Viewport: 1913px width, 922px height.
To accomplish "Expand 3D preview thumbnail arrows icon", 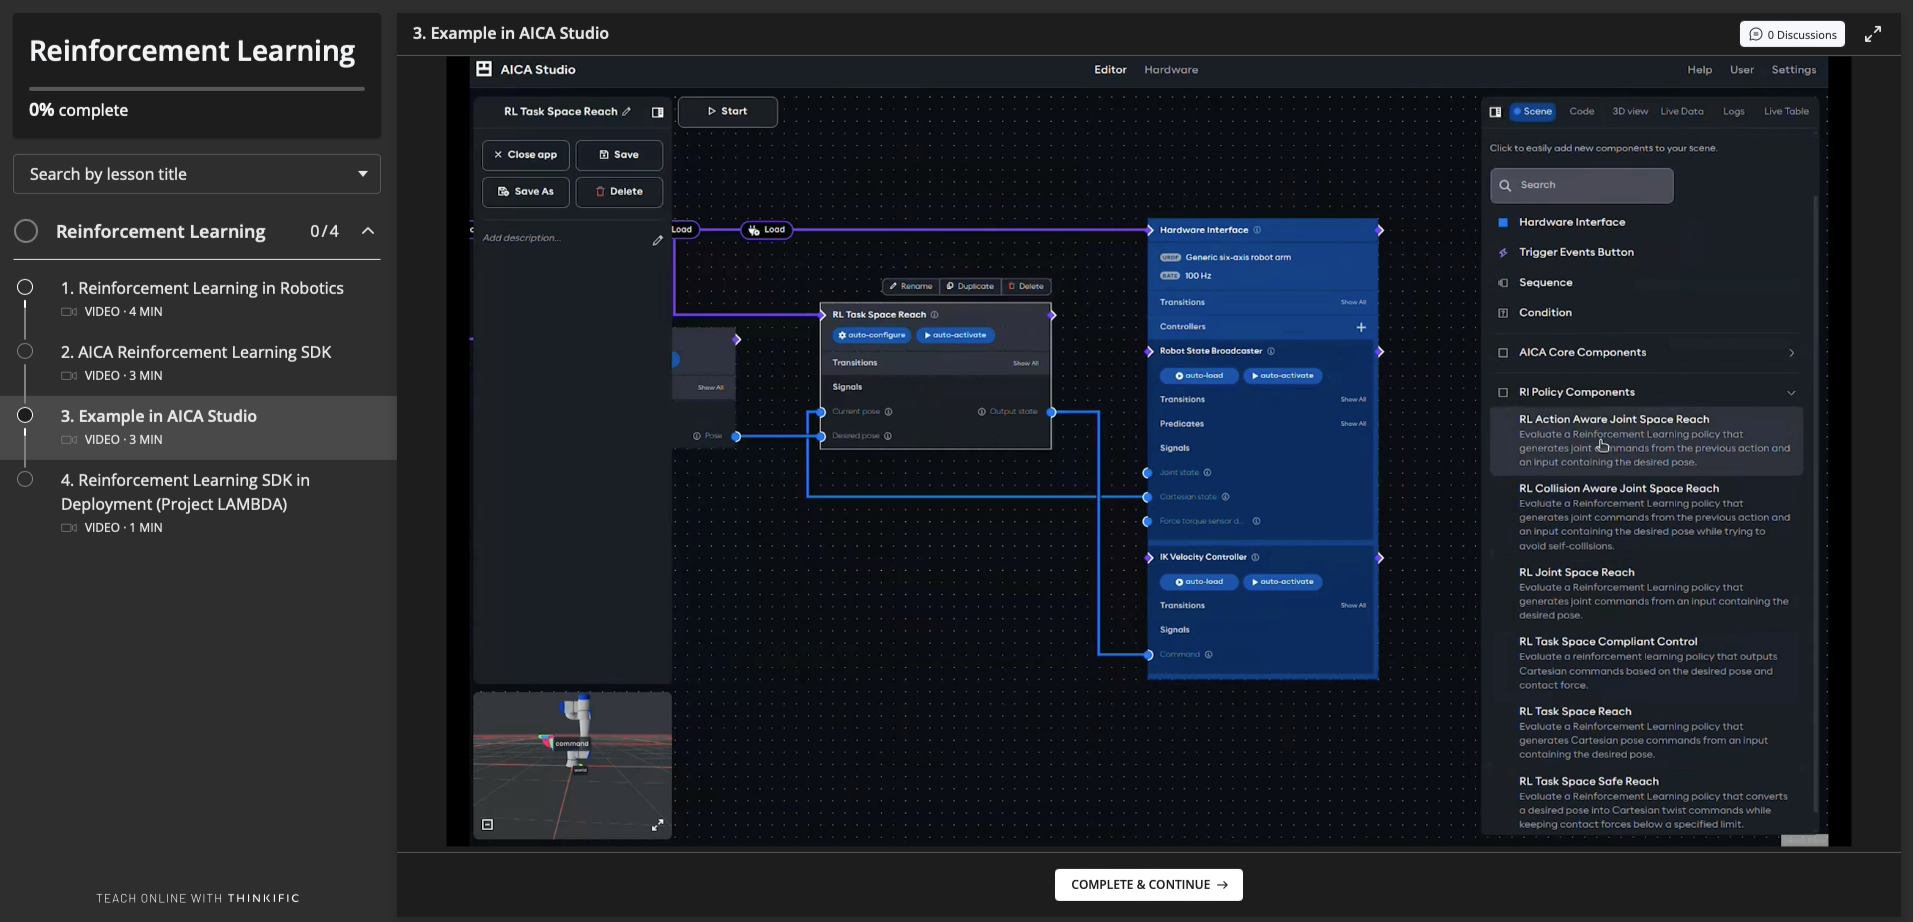I will click(657, 825).
